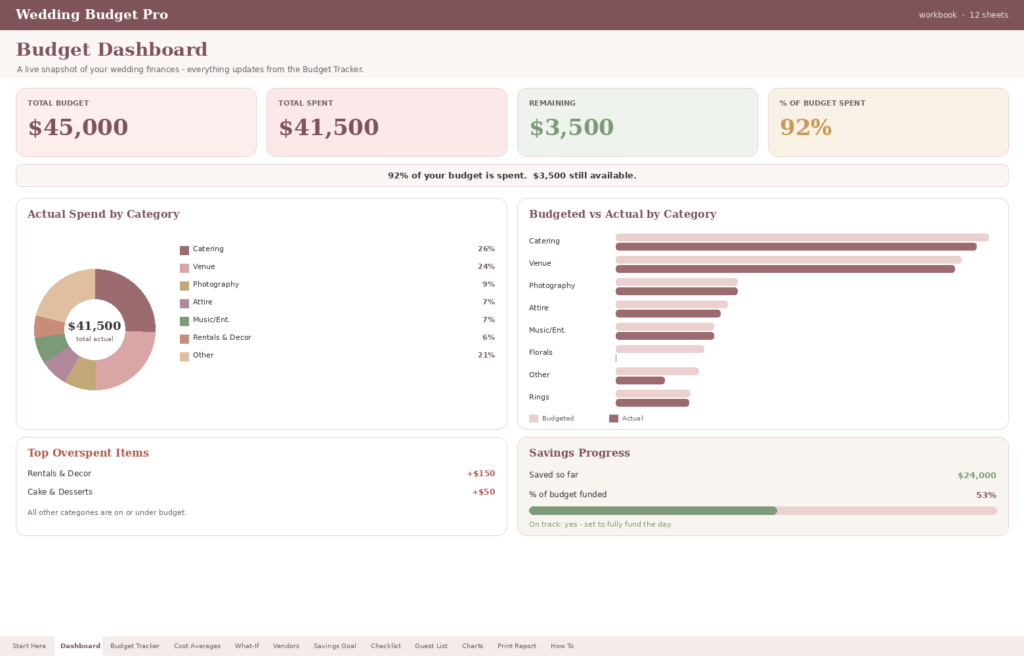Screen dimensions: 1024x656
Task: Click the Attire legend color swatch
Action: click(184, 303)
